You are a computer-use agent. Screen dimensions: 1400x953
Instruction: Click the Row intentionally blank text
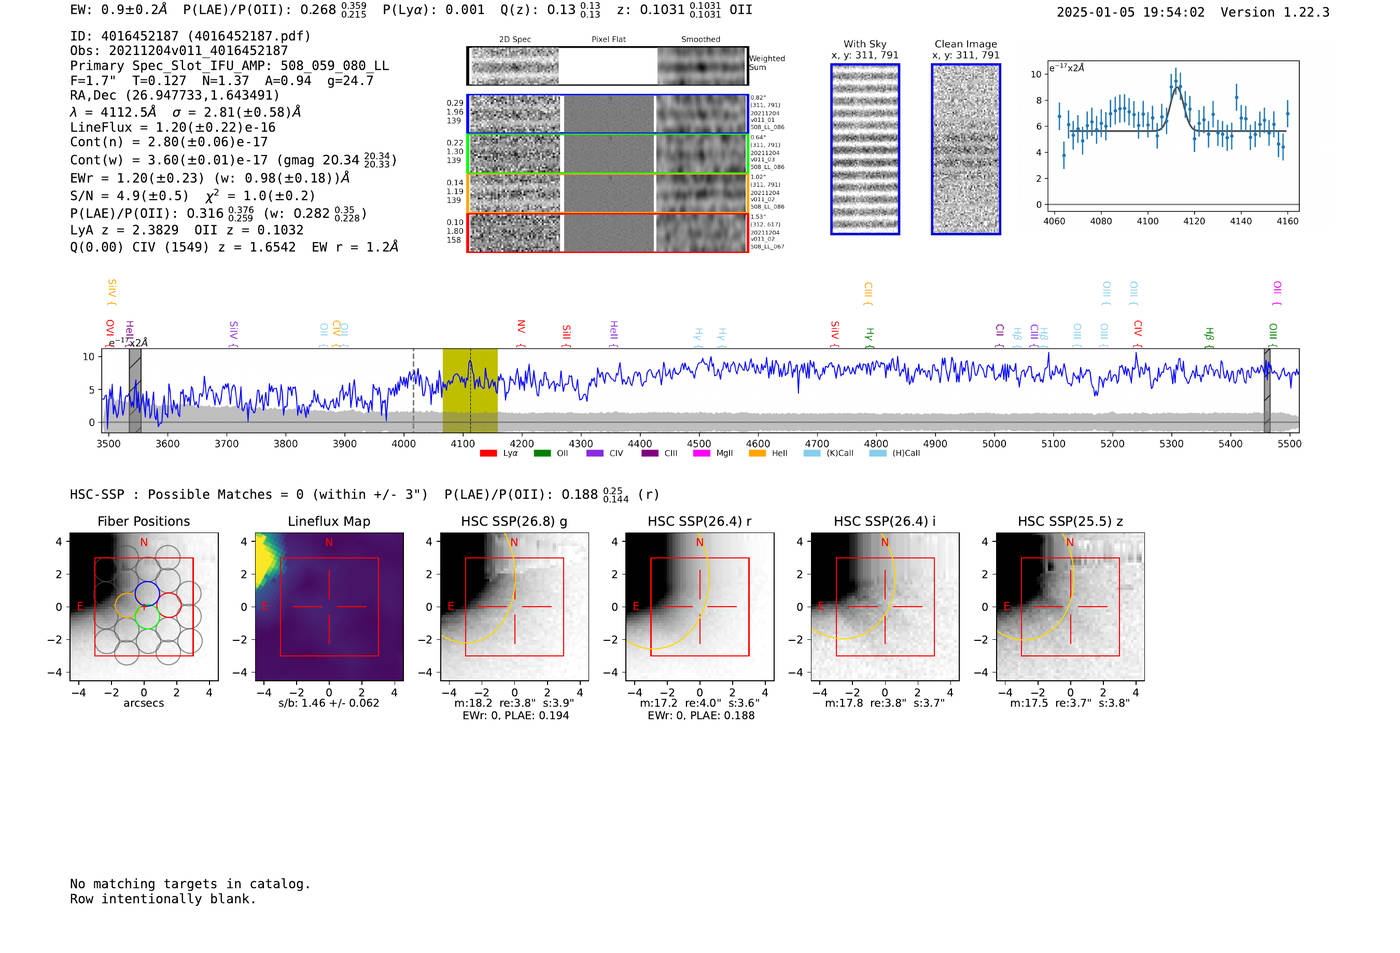click(163, 899)
